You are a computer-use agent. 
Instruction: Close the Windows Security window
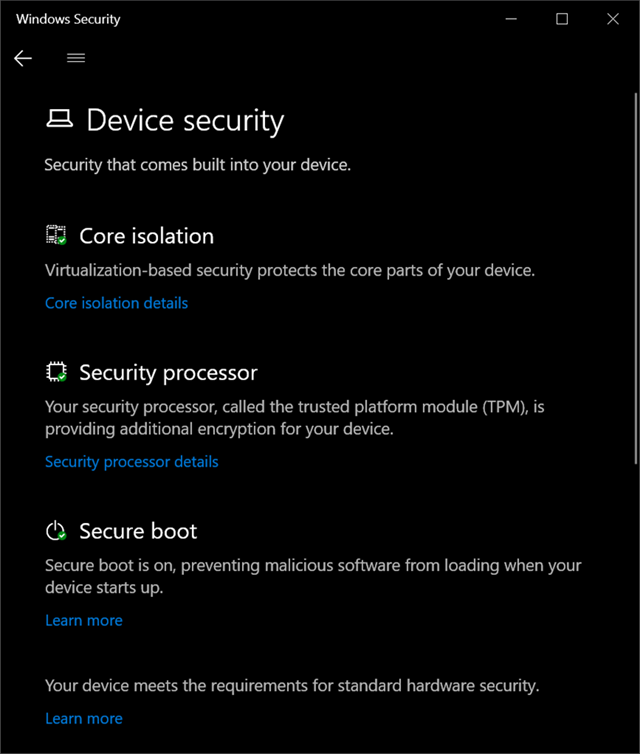pos(613,19)
